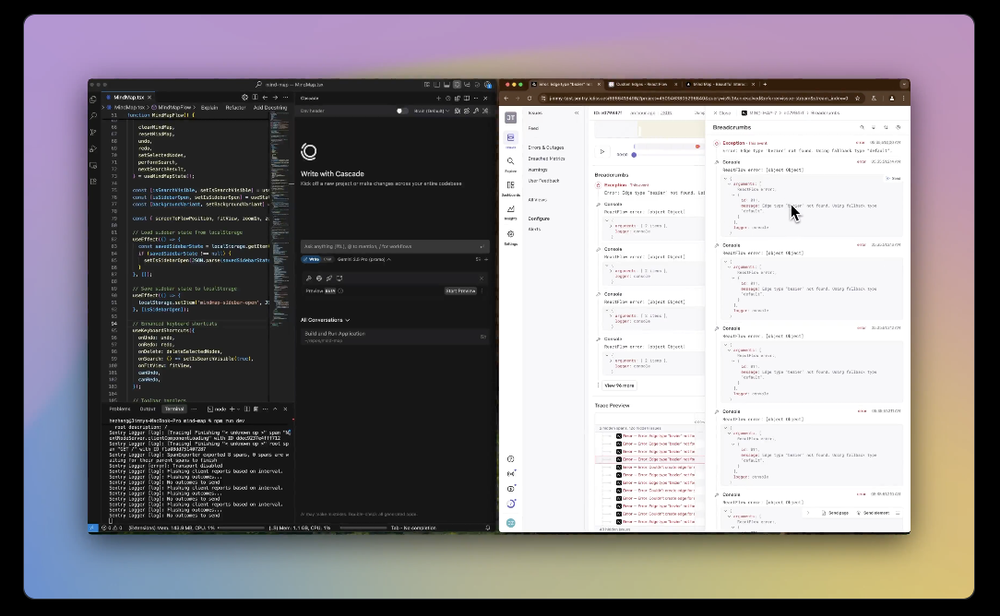
Task: Open User Feedback in Sentry sidebar
Action: (x=544, y=181)
